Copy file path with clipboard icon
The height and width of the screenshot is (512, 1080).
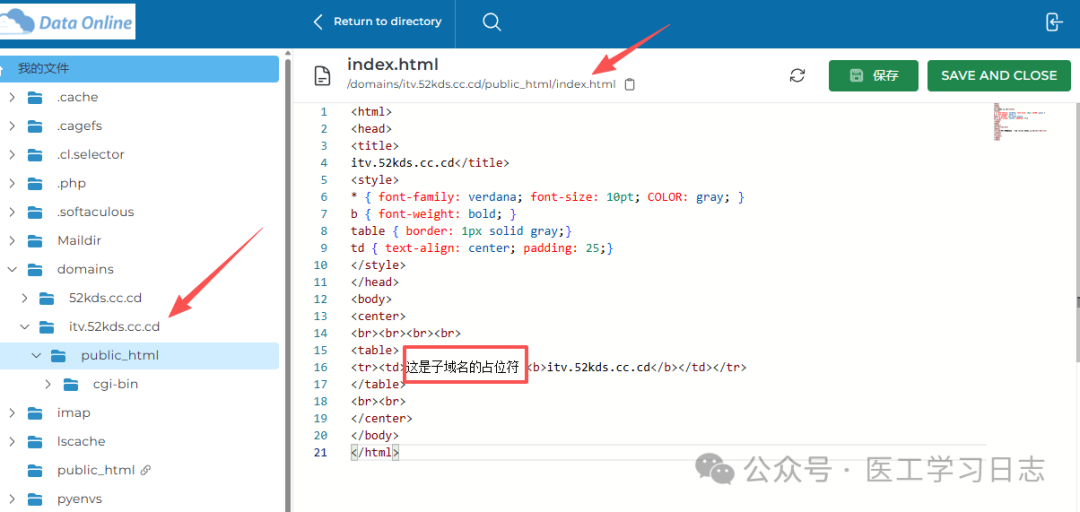click(x=629, y=84)
